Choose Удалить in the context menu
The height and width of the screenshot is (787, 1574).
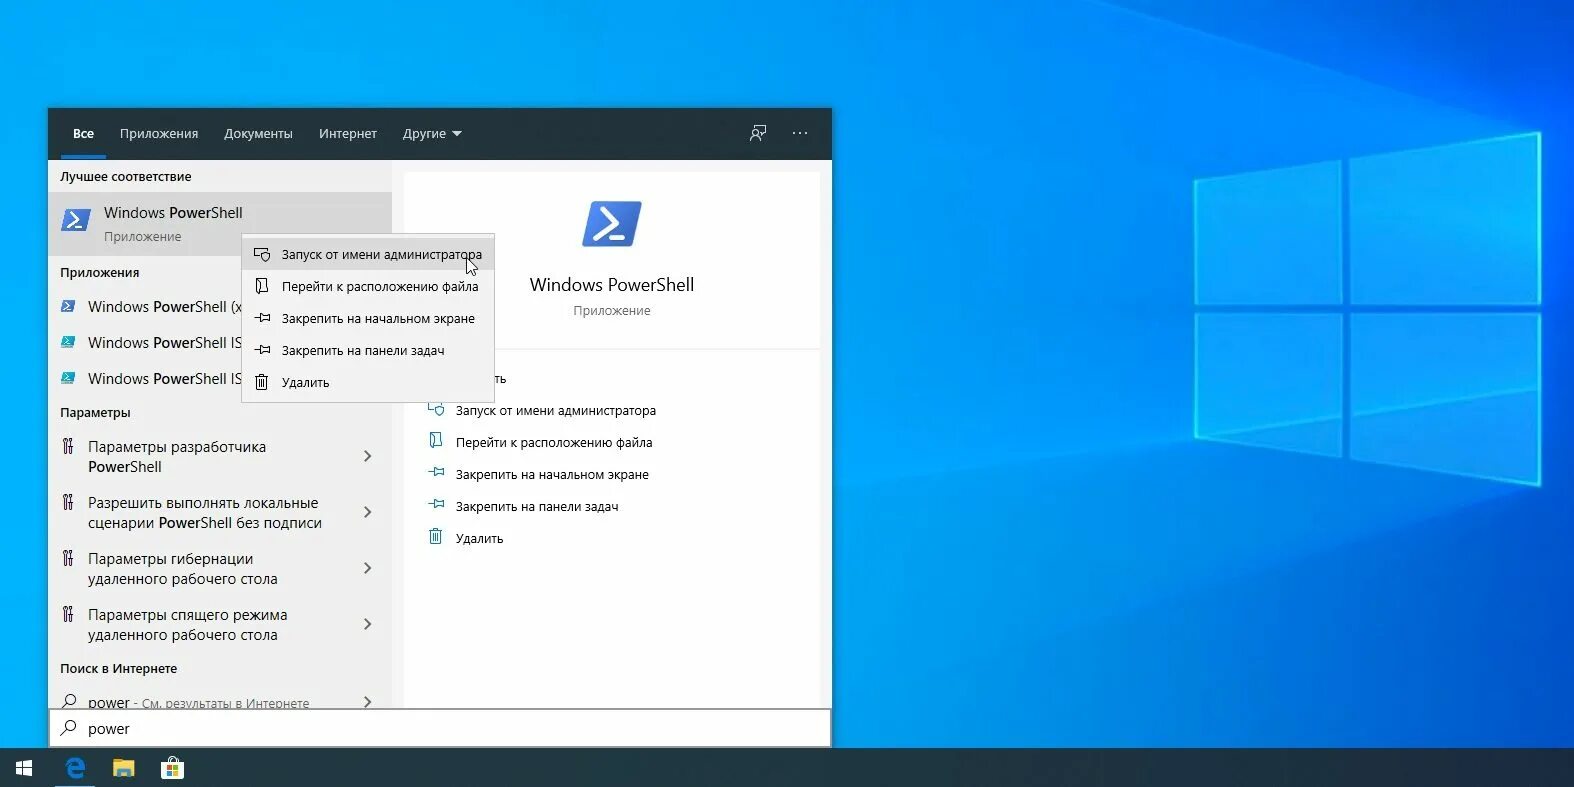(x=368, y=382)
